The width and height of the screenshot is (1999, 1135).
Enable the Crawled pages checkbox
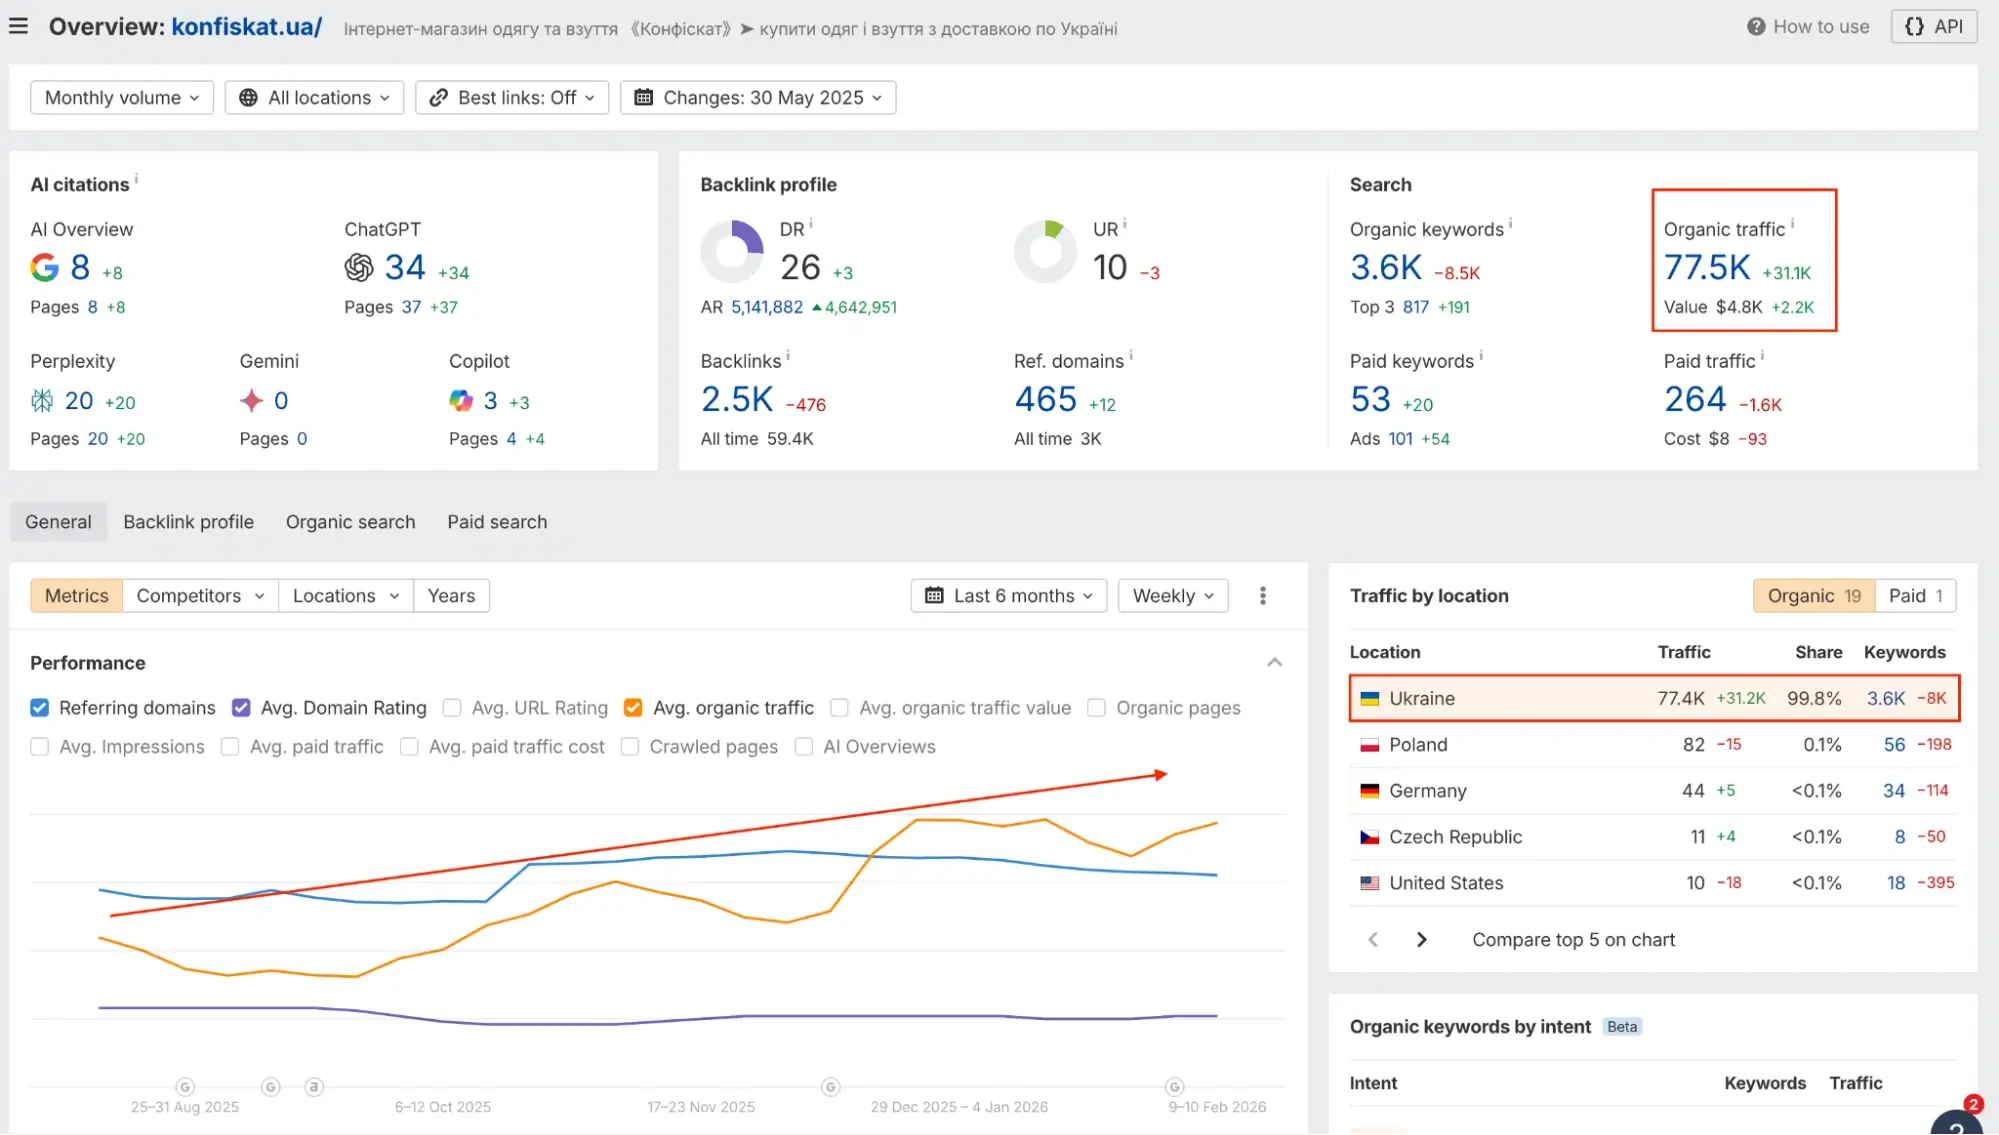click(630, 747)
